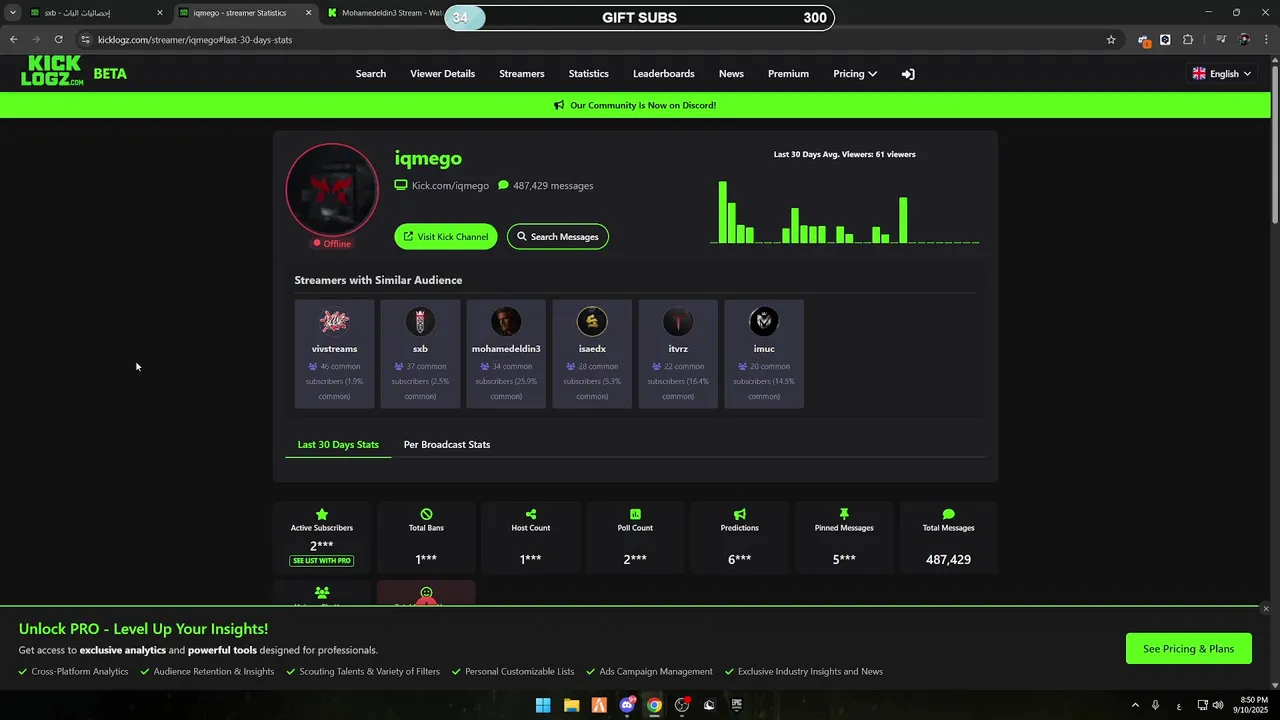Switch to Last 30 Days Stats tab
Image resolution: width=1280 pixels, height=720 pixels.
[338, 445]
